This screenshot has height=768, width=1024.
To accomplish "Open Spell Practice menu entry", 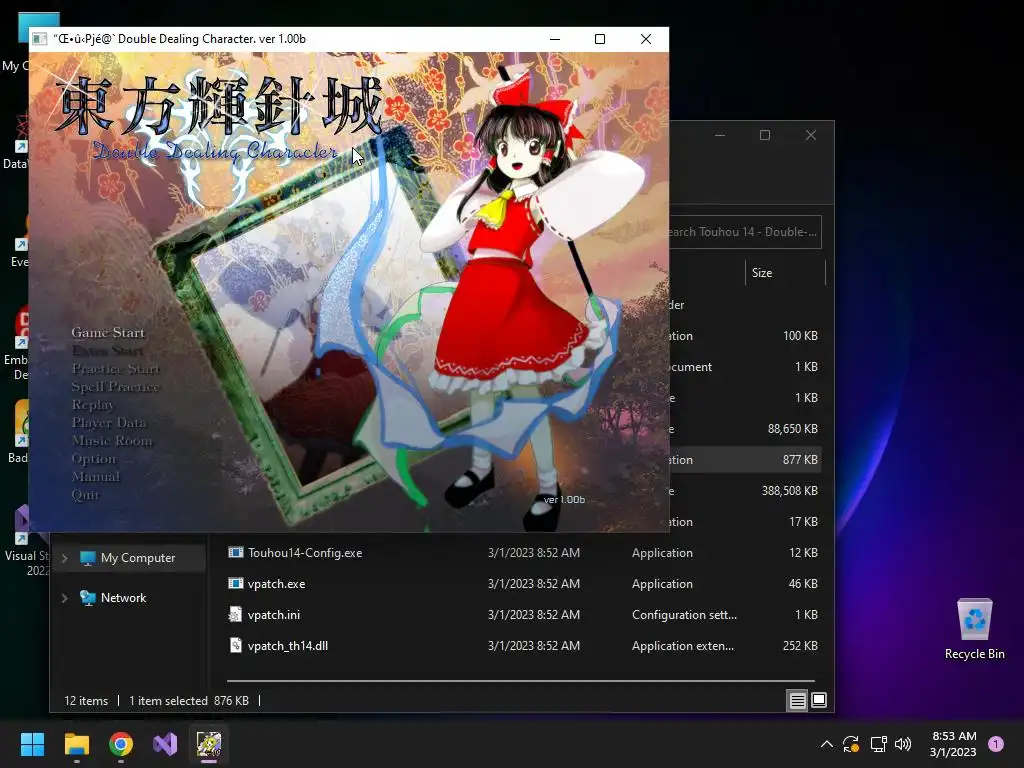I will 115,387.
